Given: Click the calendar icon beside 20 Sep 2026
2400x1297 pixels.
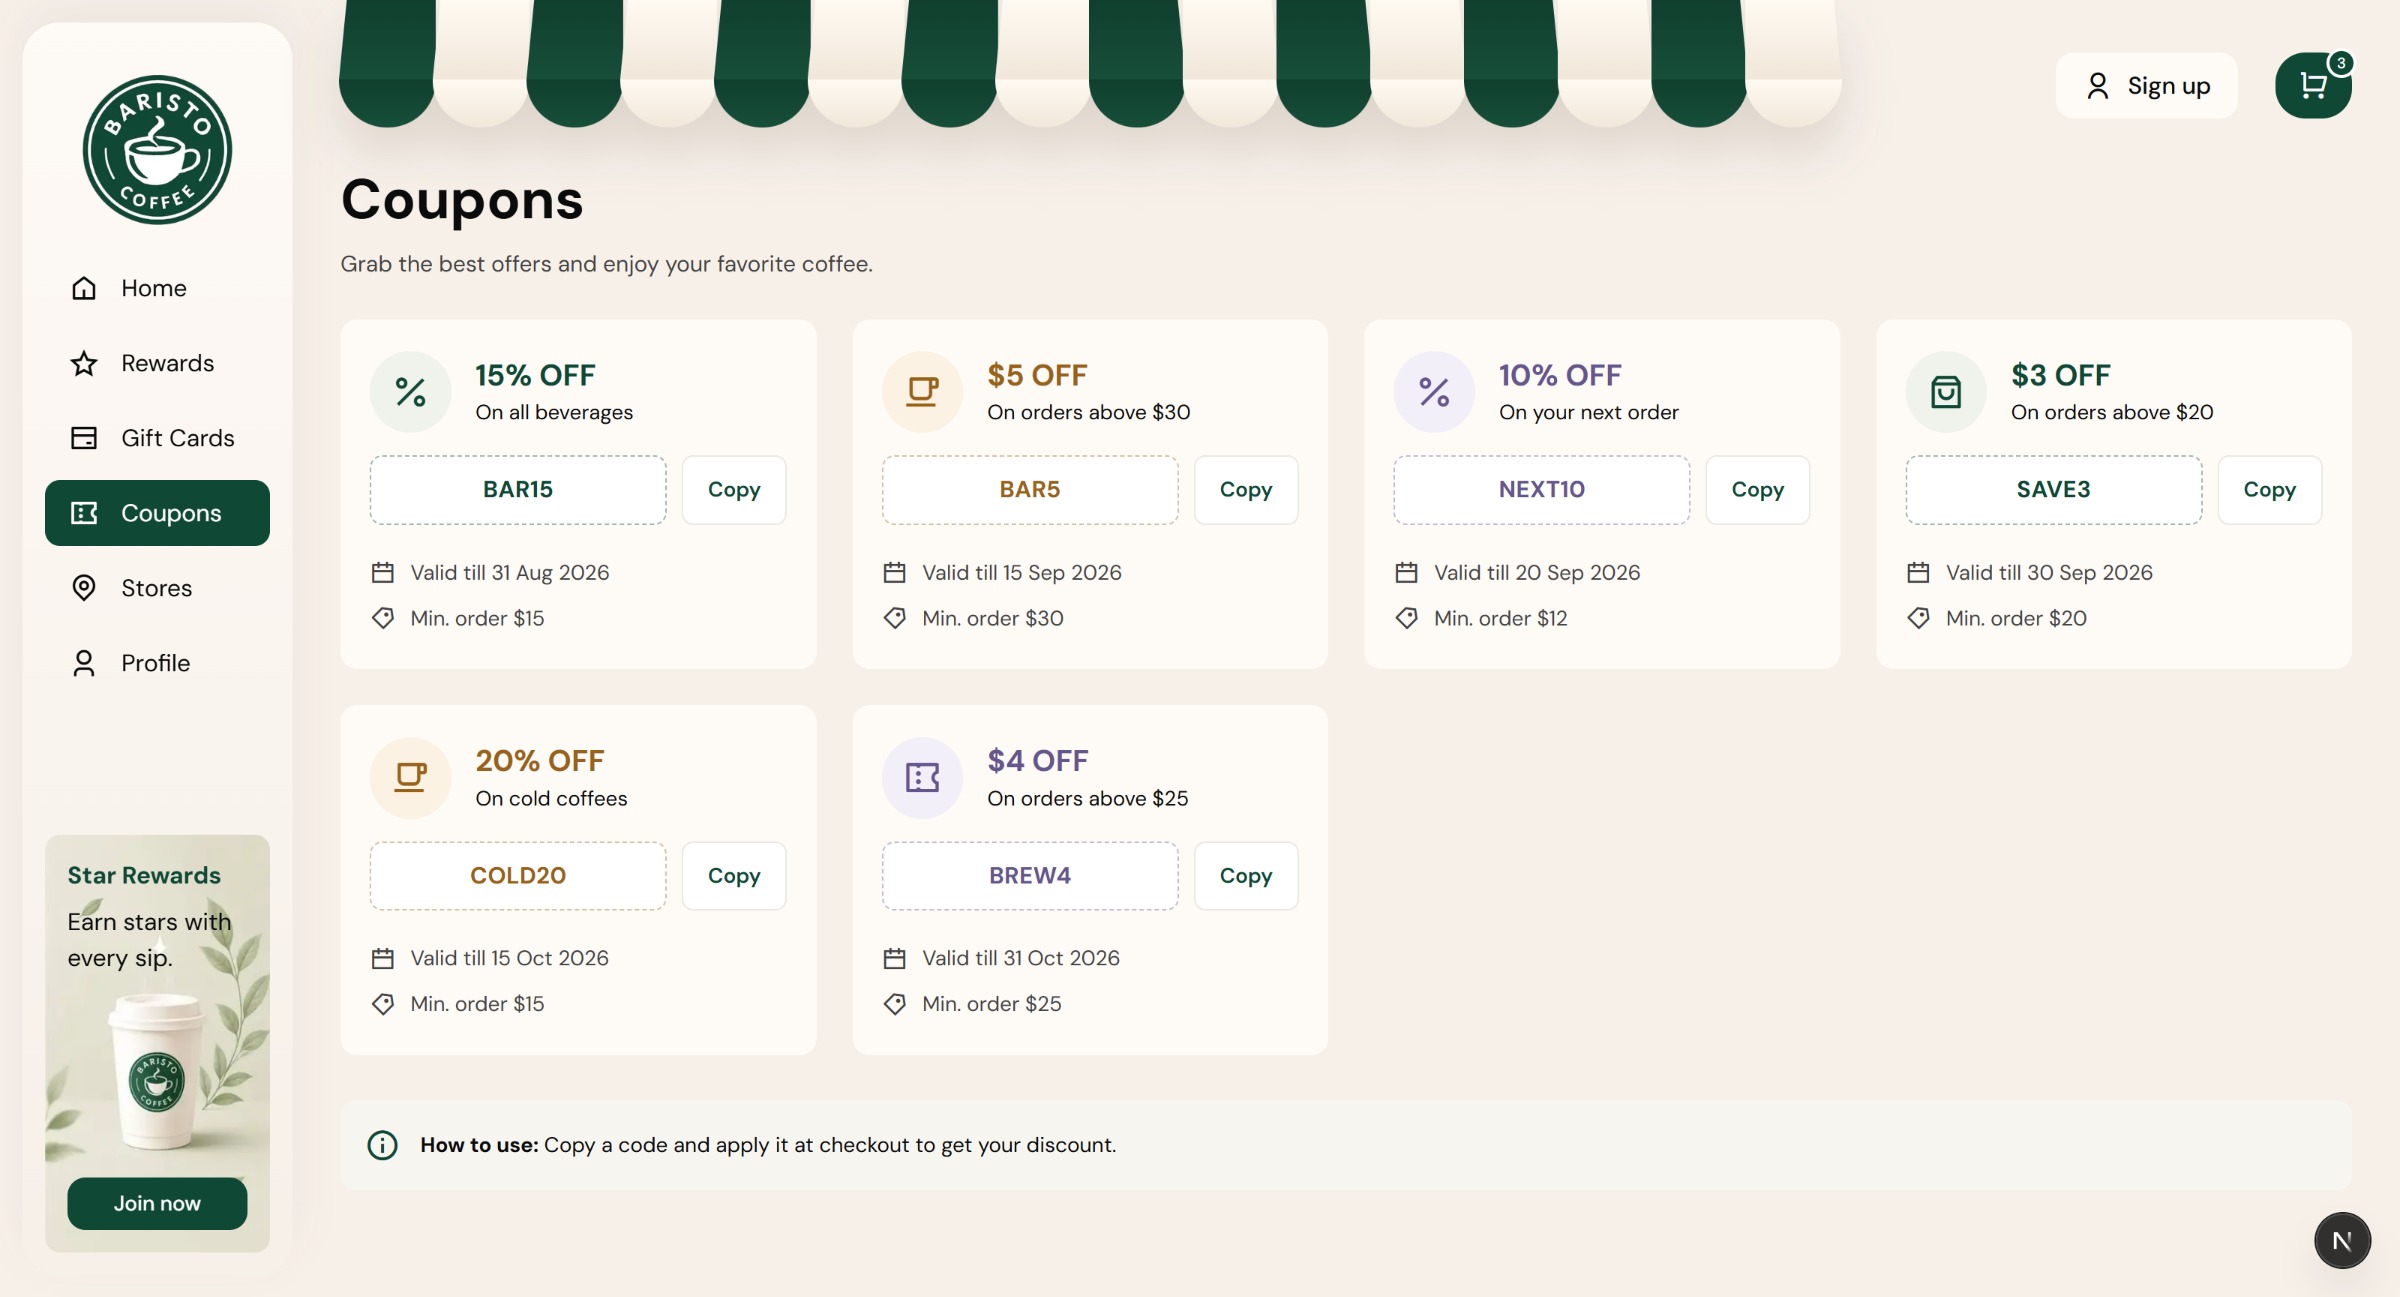Looking at the screenshot, I should click(1407, 573).
